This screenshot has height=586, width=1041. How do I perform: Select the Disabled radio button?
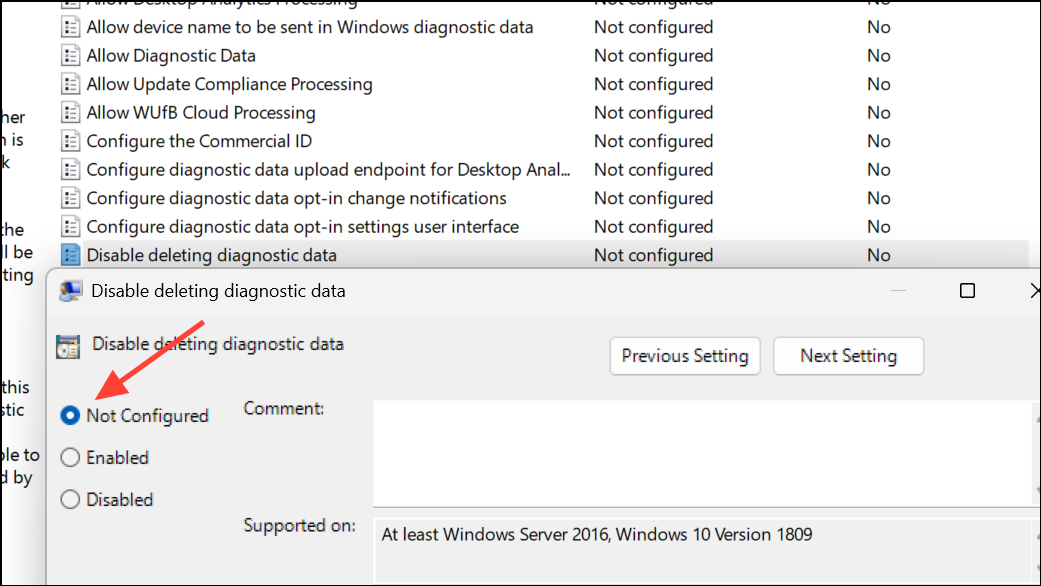coord(70,499)
